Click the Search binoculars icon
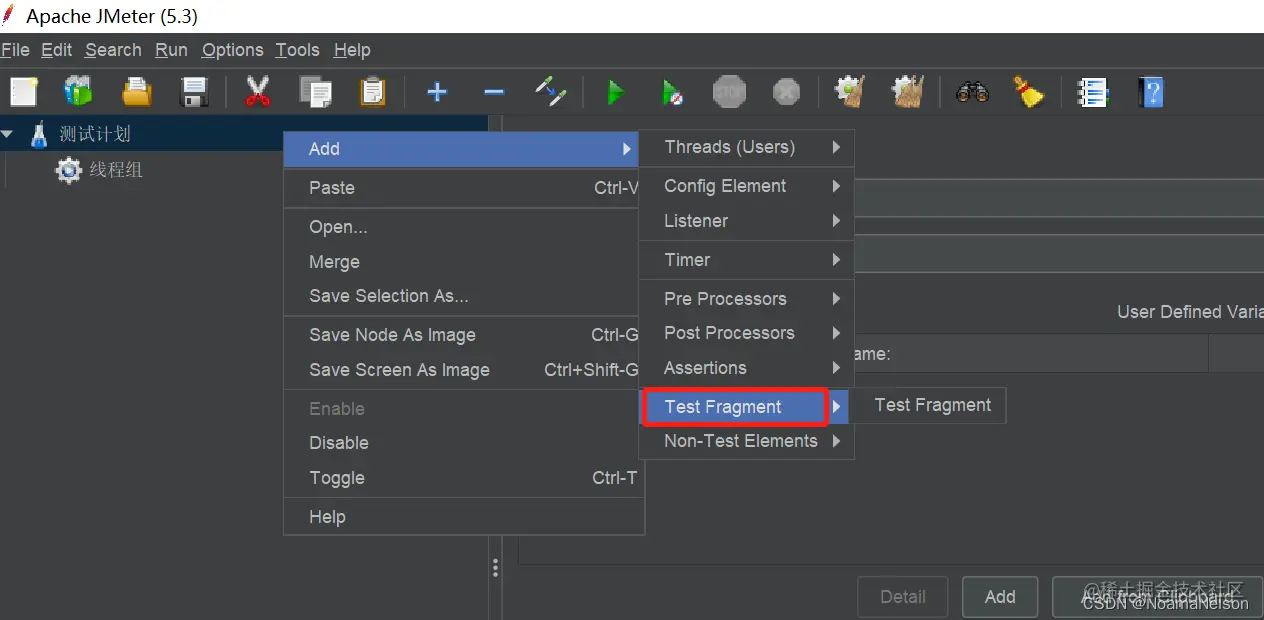Image resolution: width=1264 pixels, height=620 pixels. tap(972, 93)
